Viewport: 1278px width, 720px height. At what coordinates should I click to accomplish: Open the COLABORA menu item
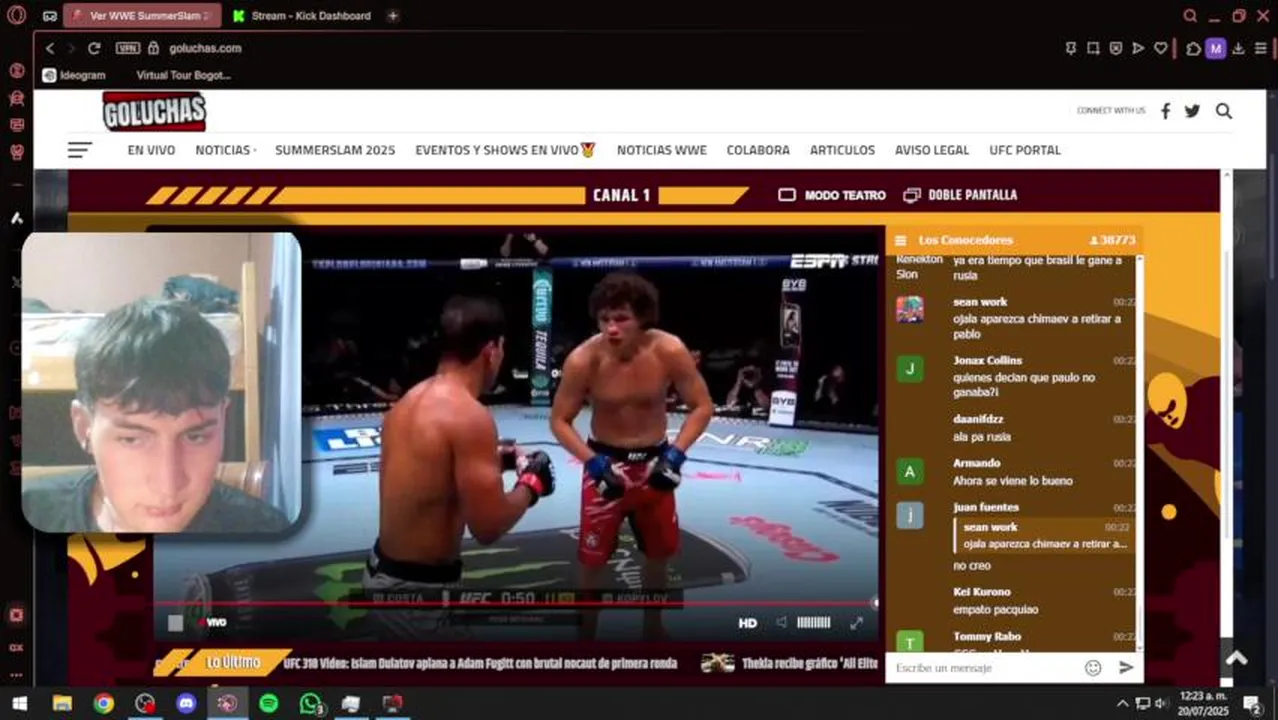(758, 150)
